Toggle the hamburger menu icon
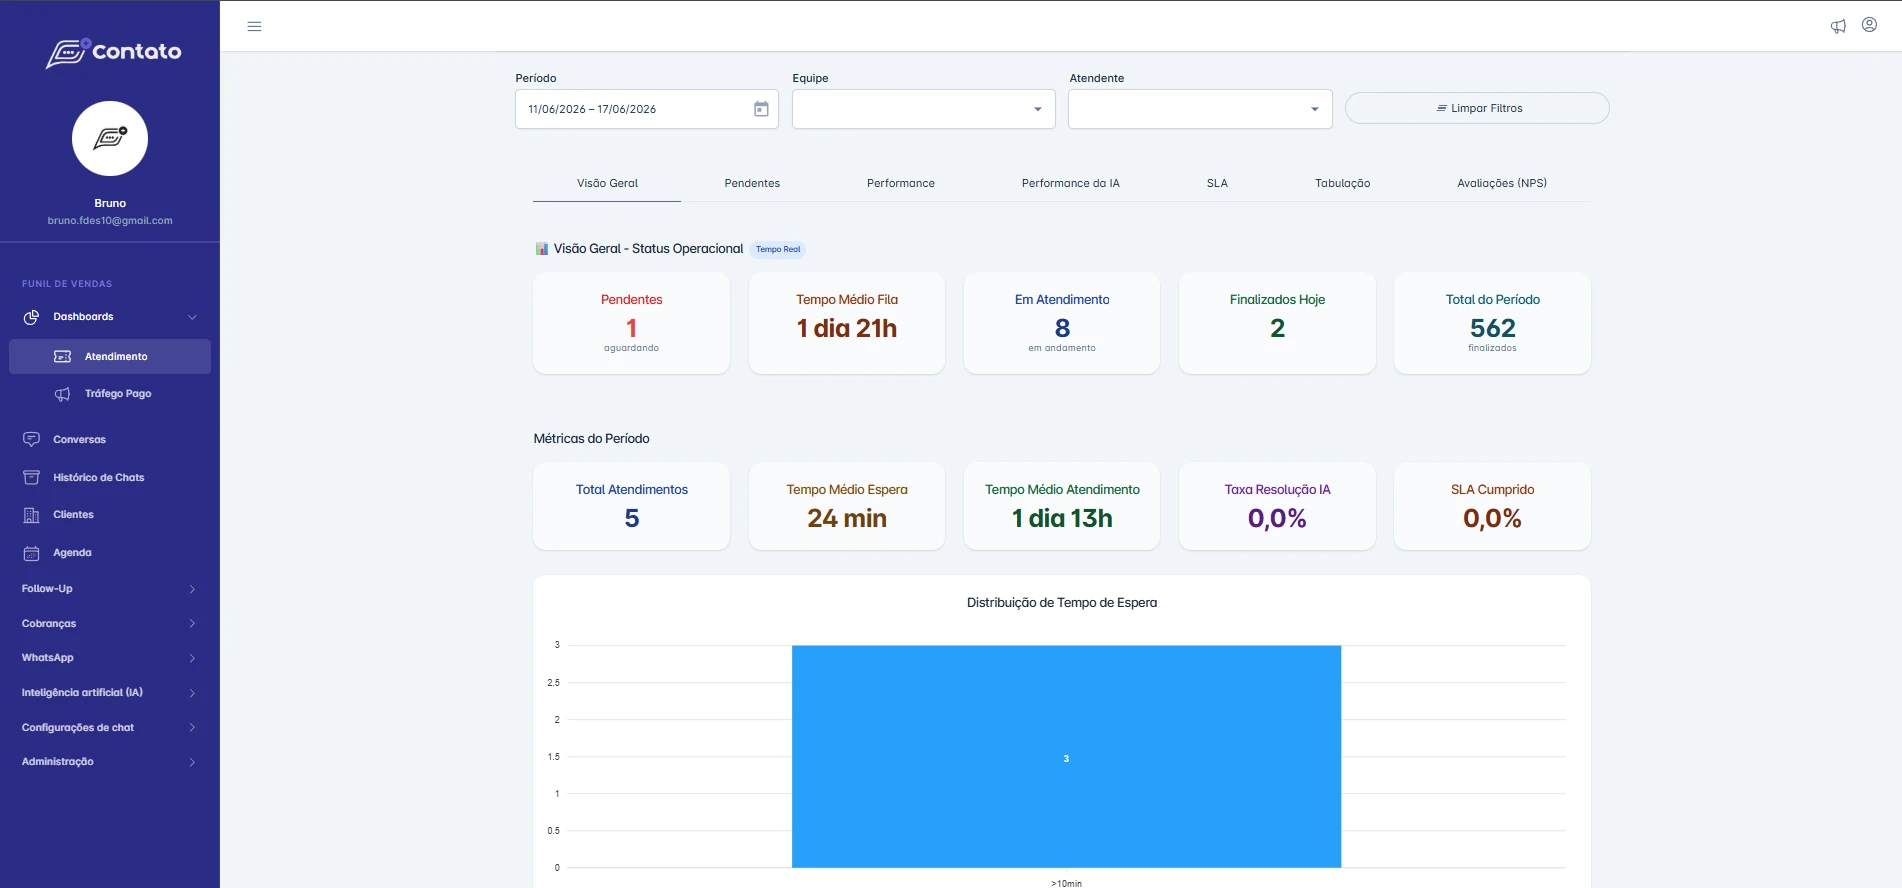The height and width of the screenshot is (888, 1902). 254,27
